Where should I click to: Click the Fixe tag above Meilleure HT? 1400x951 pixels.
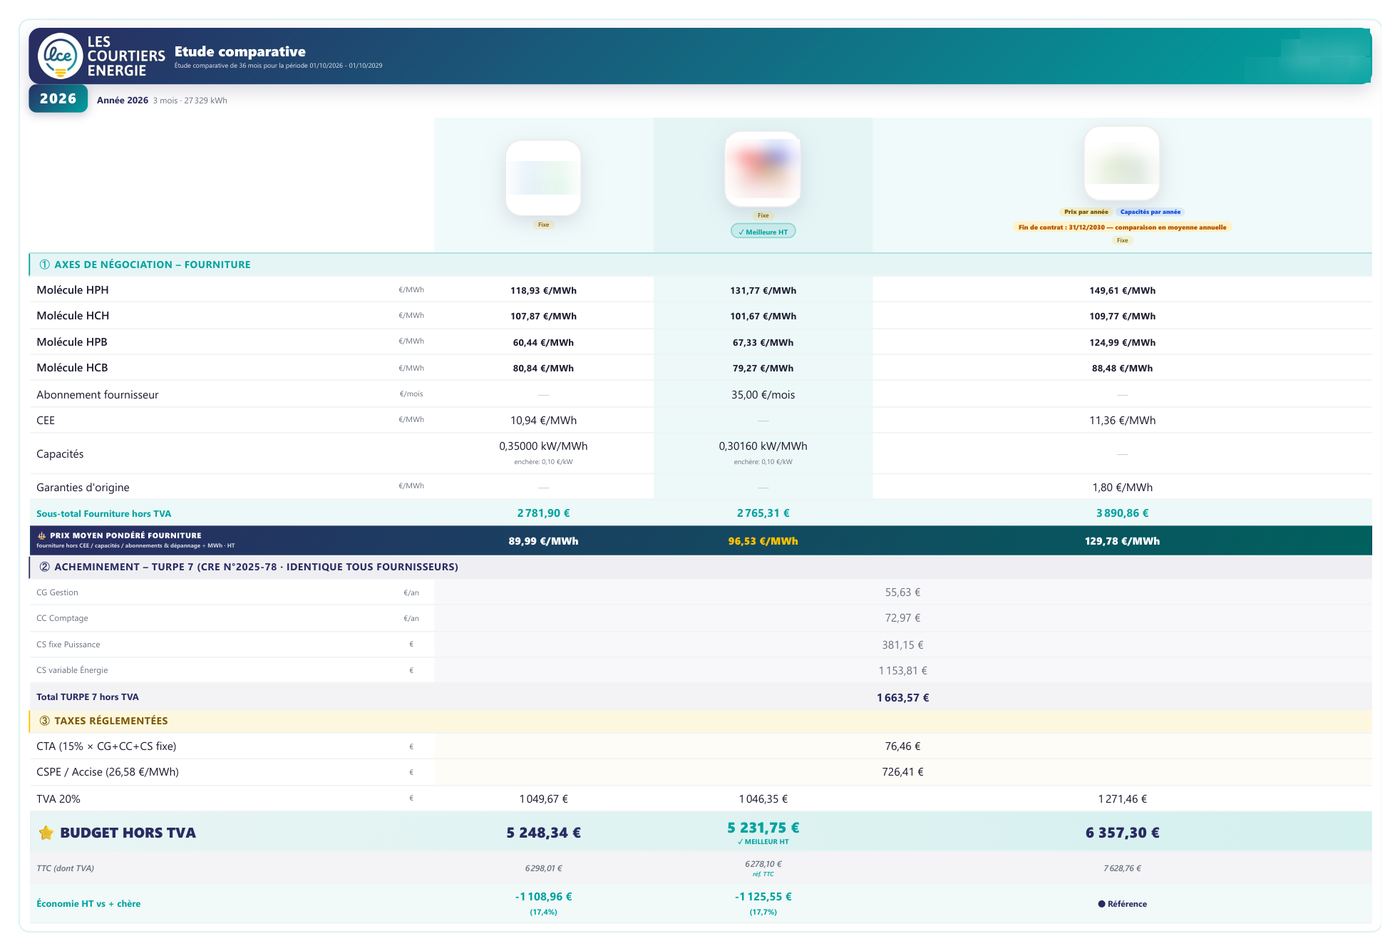pos(763,215)
